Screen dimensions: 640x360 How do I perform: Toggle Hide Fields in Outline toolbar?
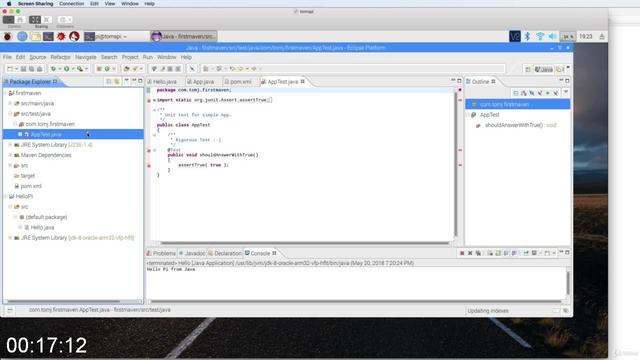532,93
